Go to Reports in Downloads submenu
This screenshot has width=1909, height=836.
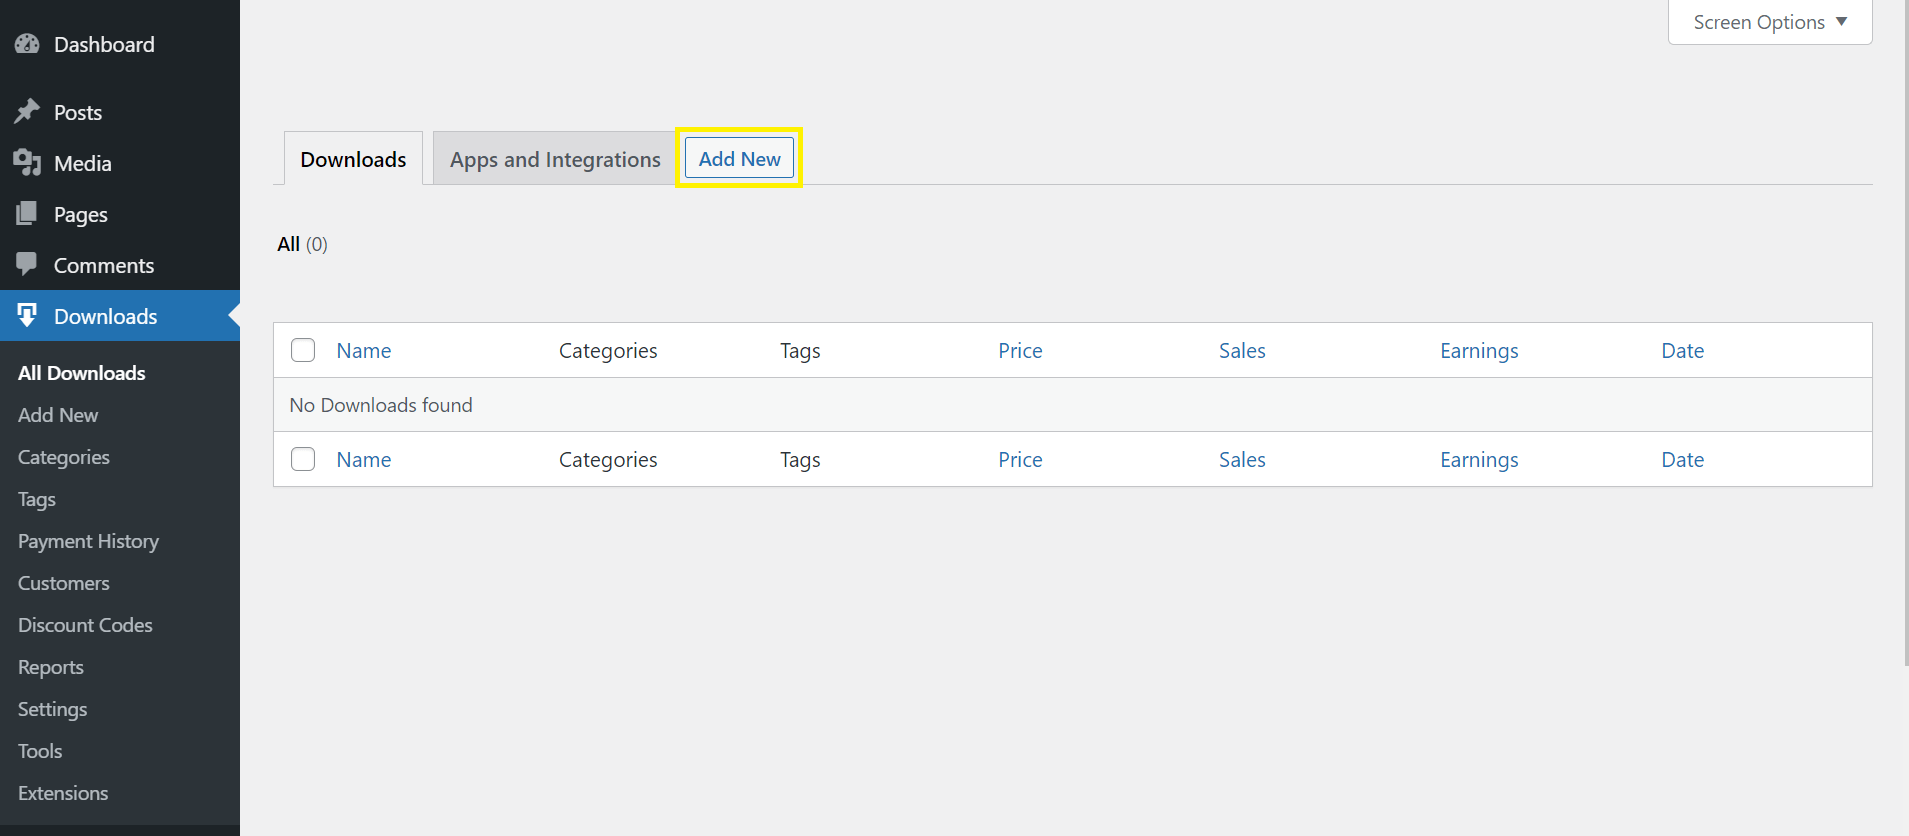pos(51,667)
